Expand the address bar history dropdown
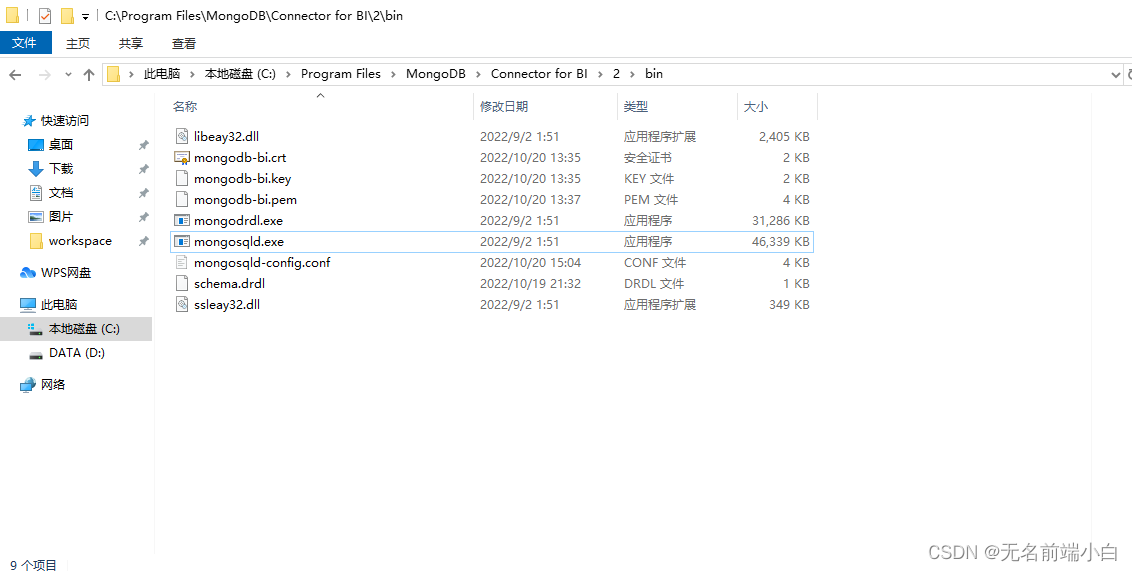 (1115, 74)
